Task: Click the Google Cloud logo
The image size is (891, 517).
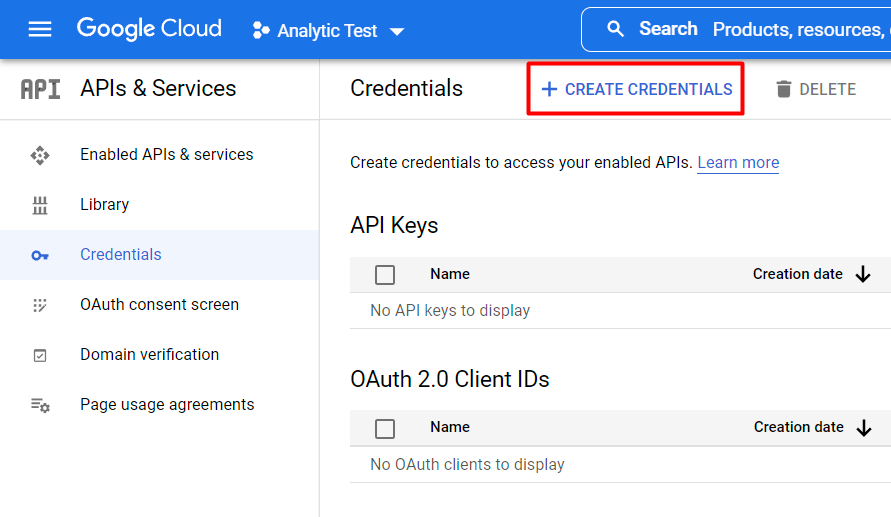Action: [x=149, y=29]
